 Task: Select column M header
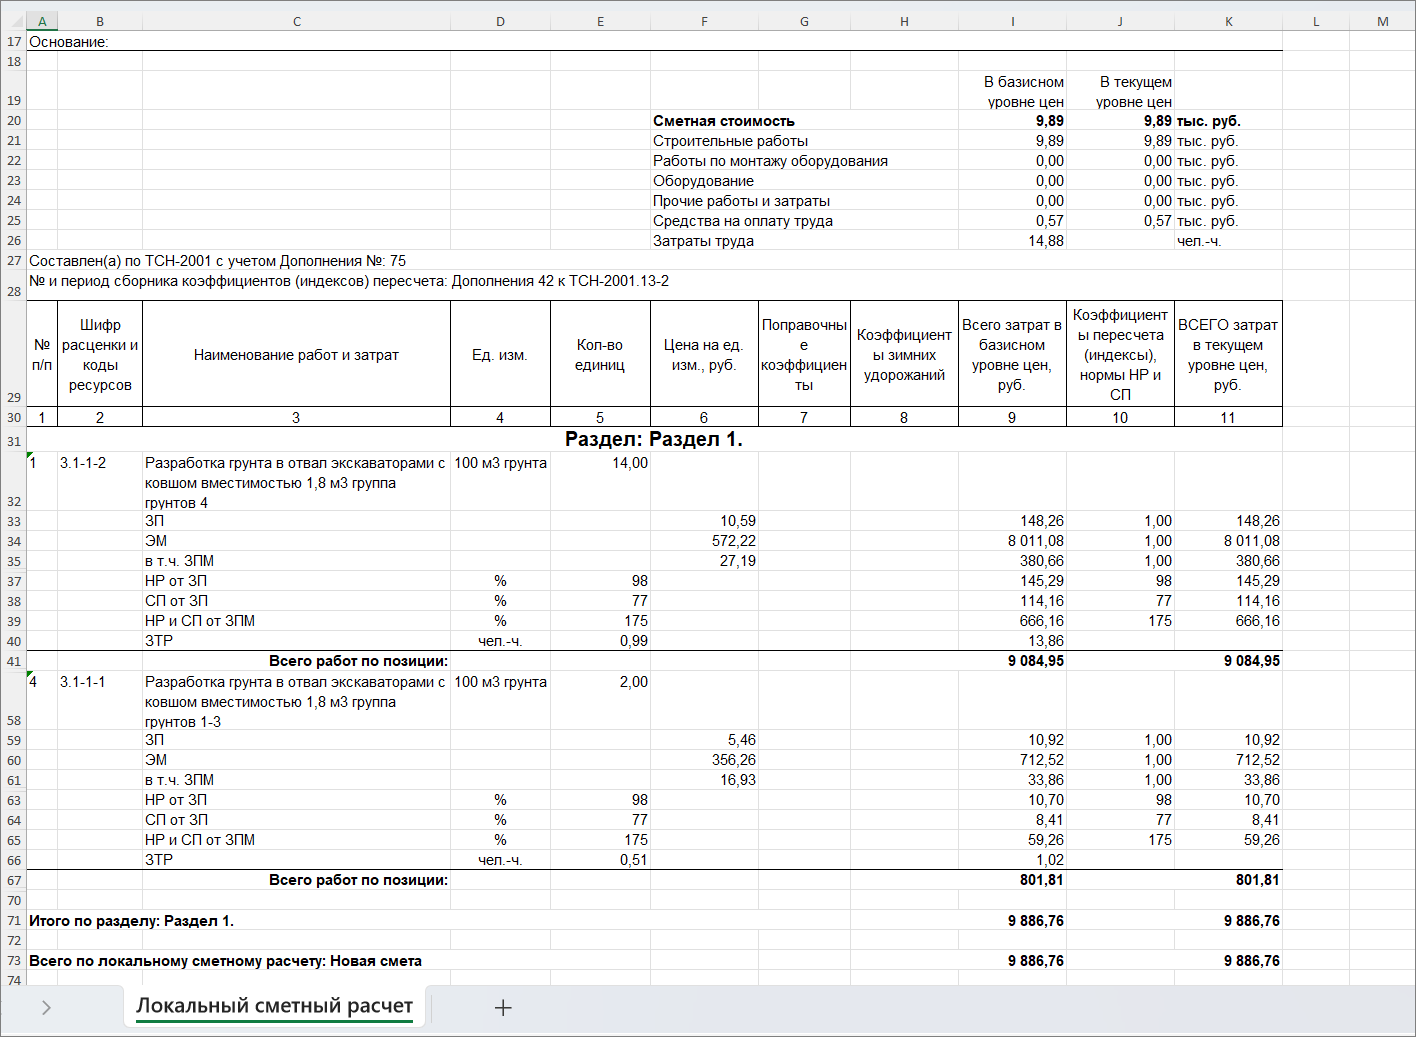pos(1382,21)
